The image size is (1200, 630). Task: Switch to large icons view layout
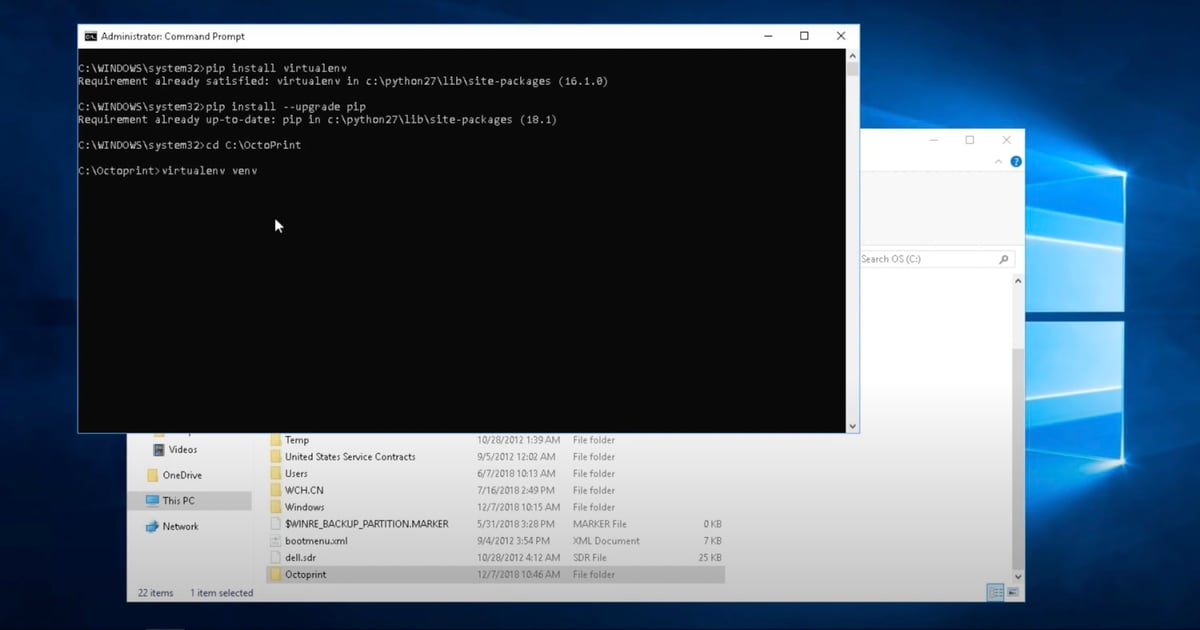pyautogui.click(x=1011, y=593)
